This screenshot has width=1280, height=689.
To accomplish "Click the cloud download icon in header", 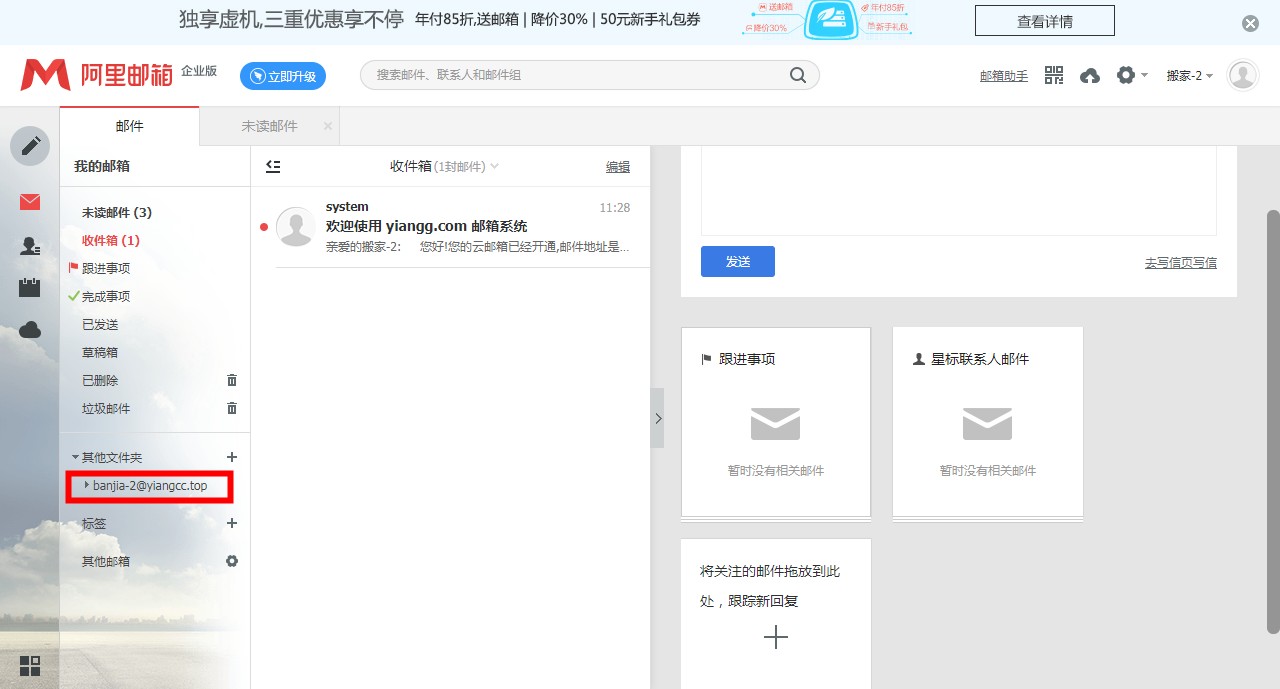I will (x=1090, y=76).
